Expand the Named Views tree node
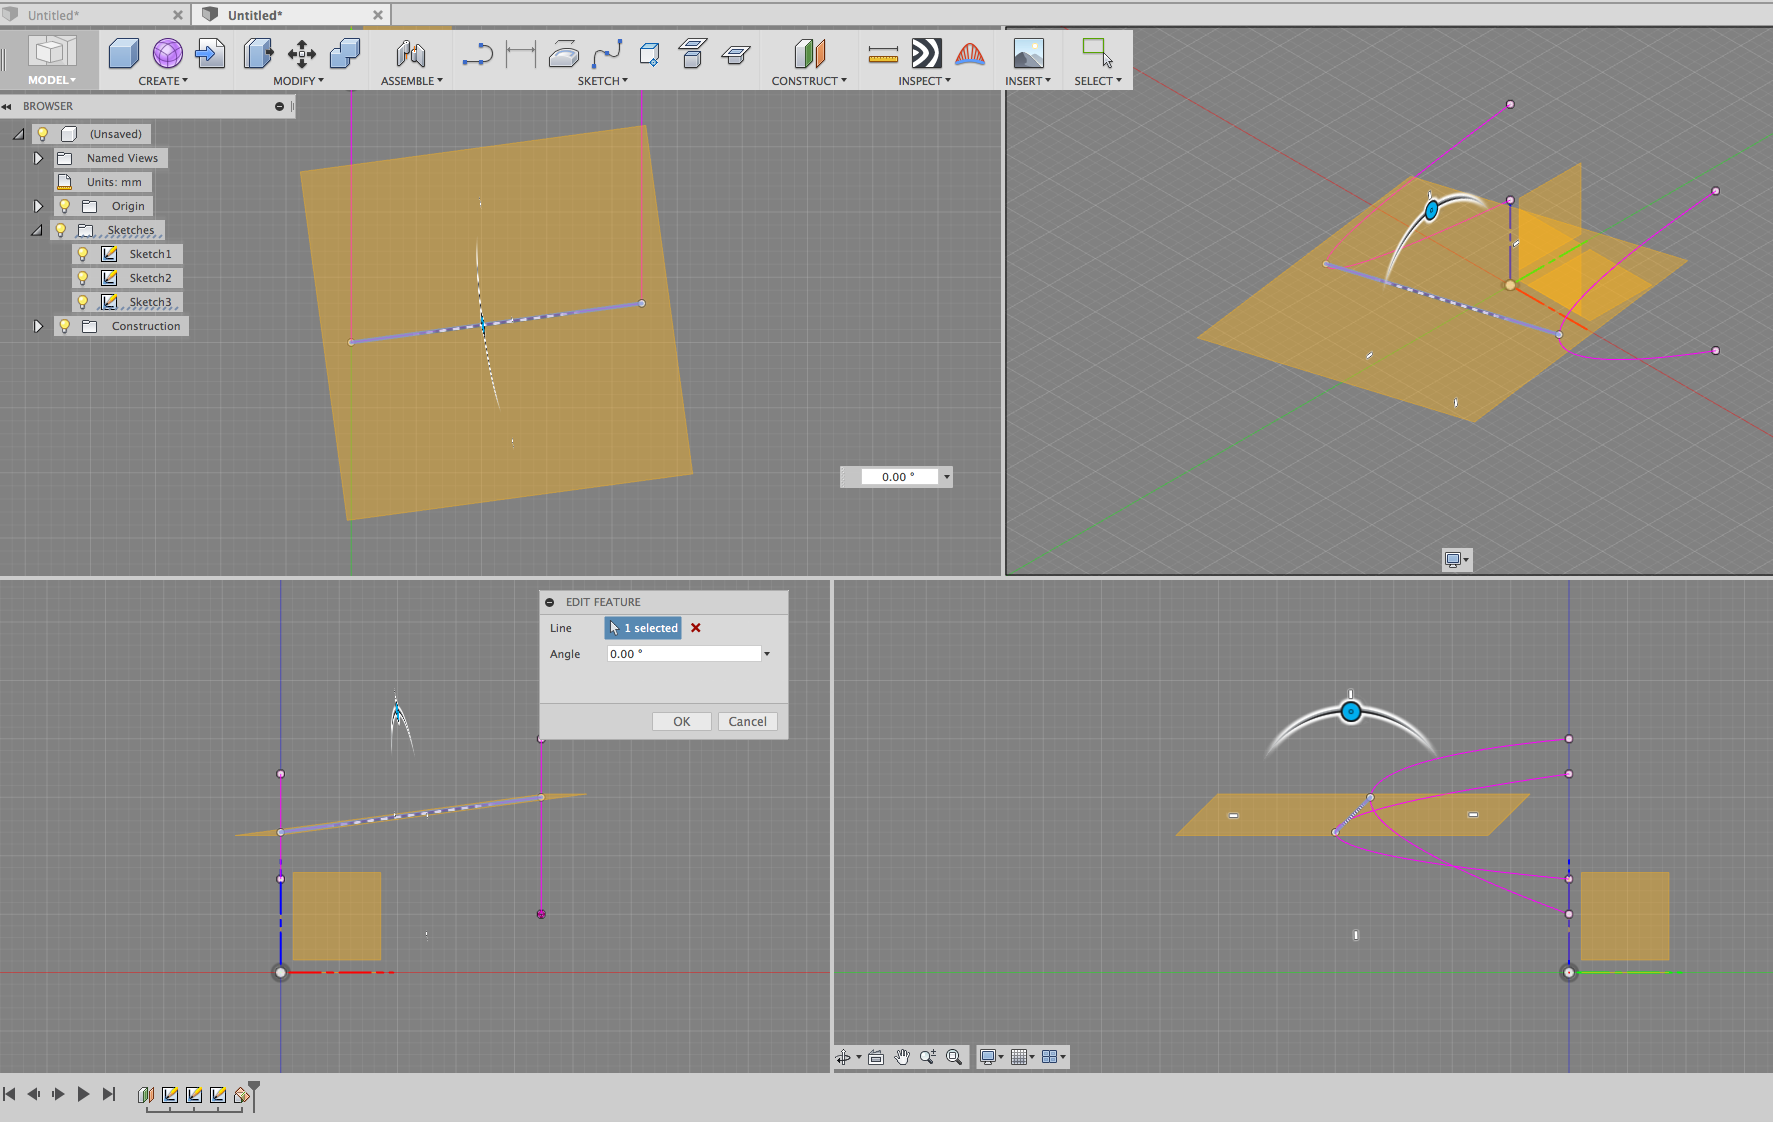The height and width of the screenshot is (1122, 1773). point(38,158)
